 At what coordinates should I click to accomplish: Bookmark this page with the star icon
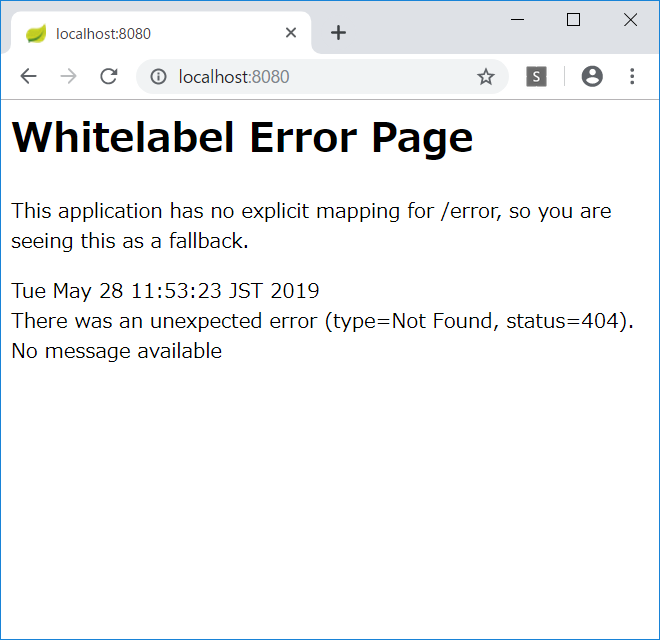[486, 77]
